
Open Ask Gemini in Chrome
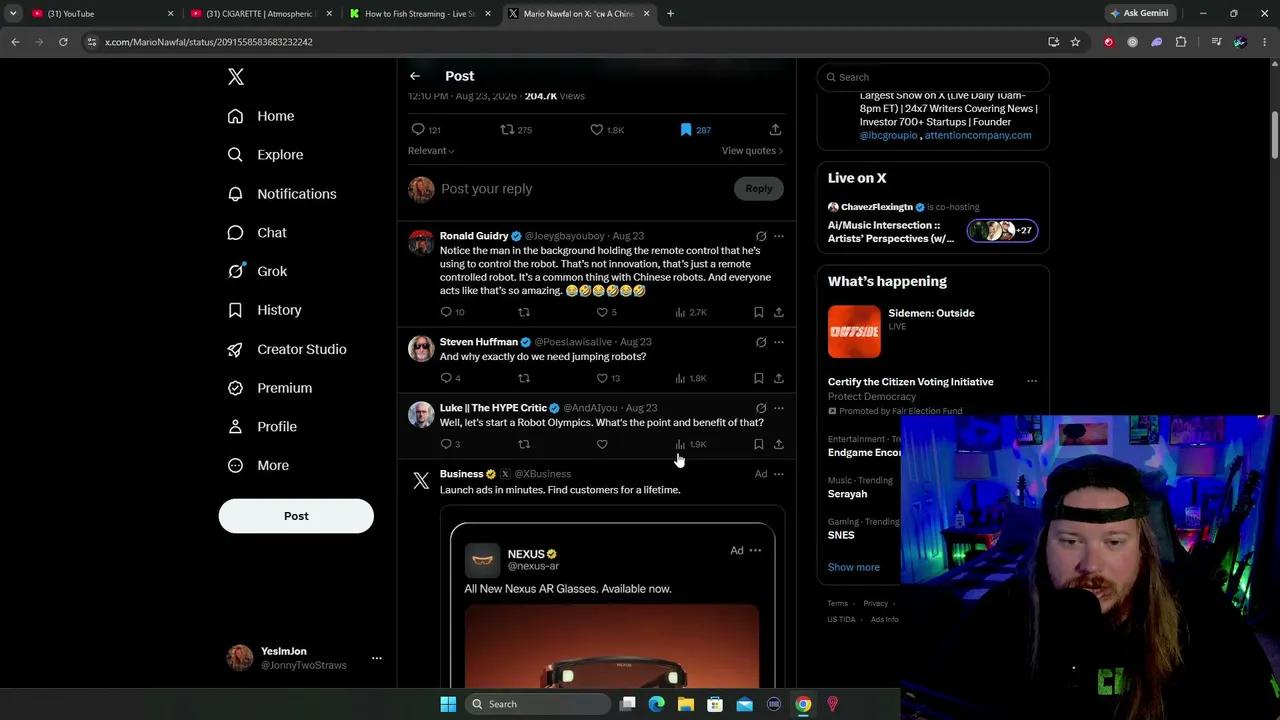(1139, 14)
